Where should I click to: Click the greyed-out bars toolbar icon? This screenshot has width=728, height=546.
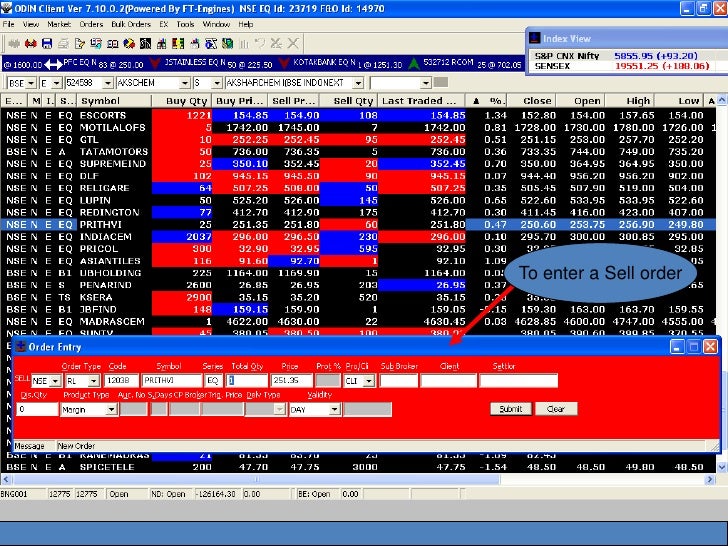tap(244, 44)
